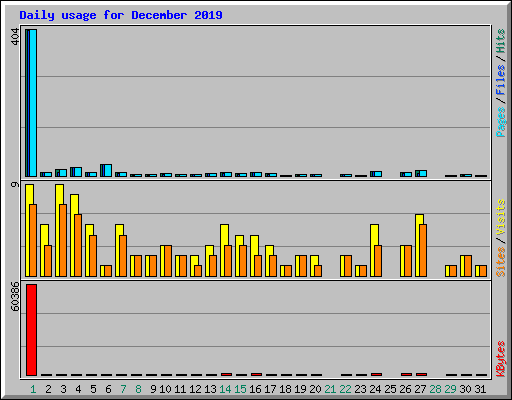Click the orange sites bar for day 3
The image size is (512, 400).
63,240
